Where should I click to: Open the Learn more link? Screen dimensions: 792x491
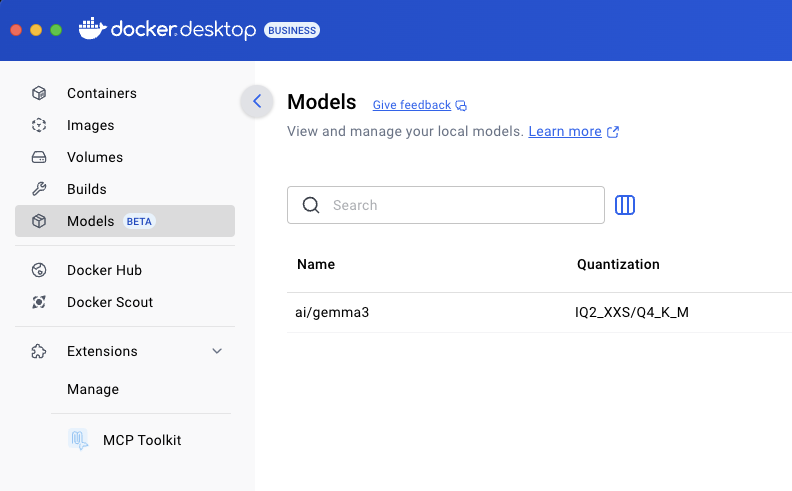[565, 131]
